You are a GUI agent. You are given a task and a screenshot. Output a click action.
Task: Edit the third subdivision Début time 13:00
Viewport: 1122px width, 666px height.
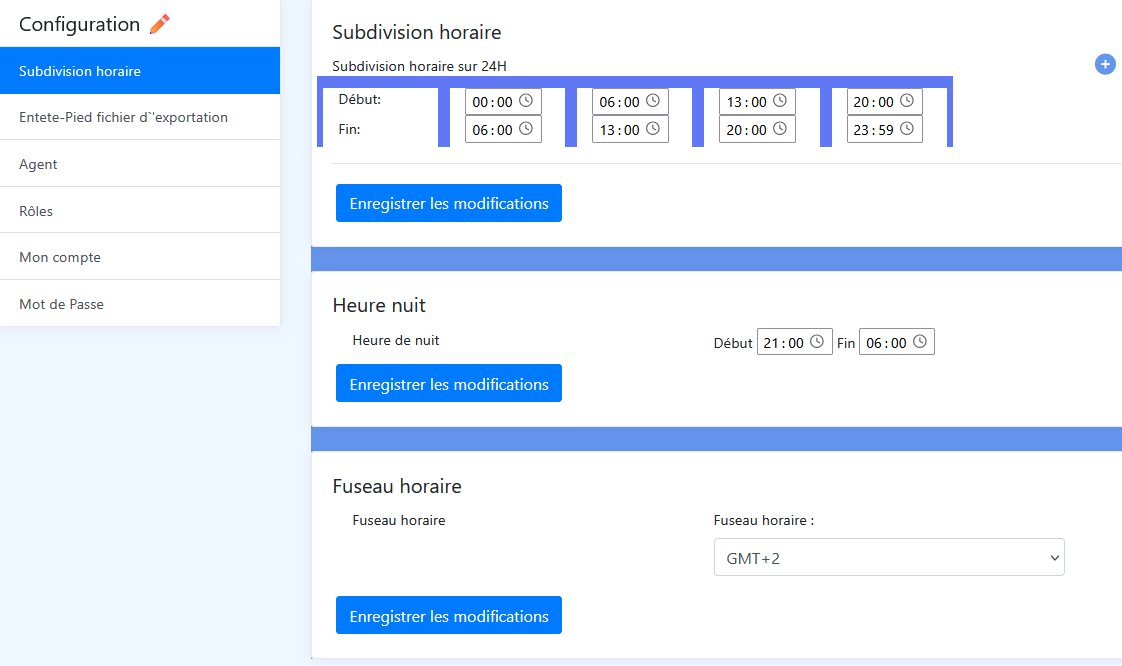point(757,102)
